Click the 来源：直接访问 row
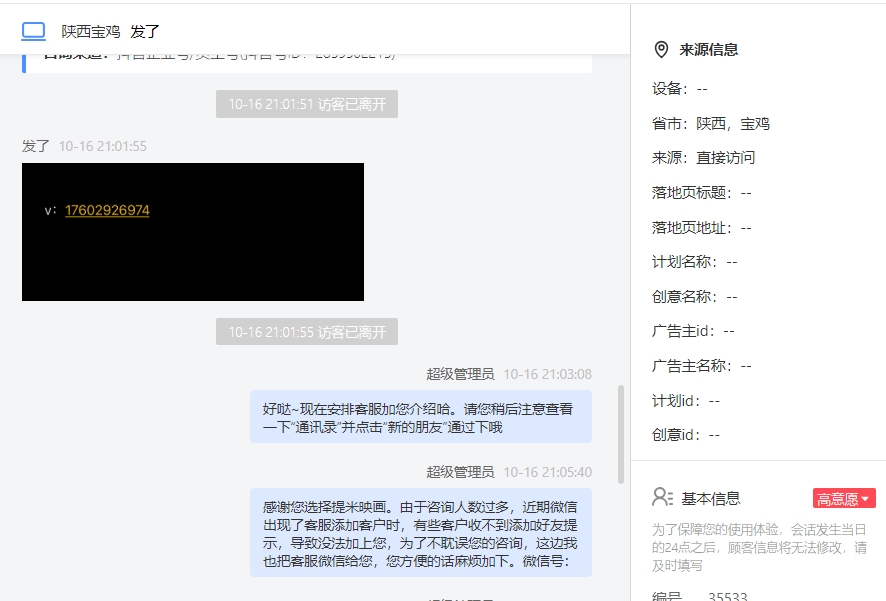This screenshot has width=886, height=601. pos(703,158)
